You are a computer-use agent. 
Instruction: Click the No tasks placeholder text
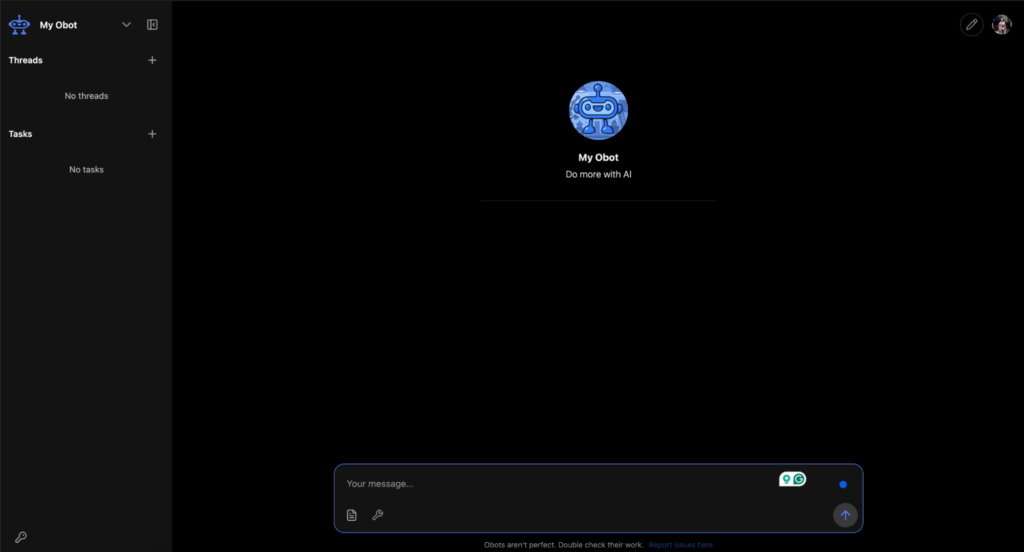[86, 170]
